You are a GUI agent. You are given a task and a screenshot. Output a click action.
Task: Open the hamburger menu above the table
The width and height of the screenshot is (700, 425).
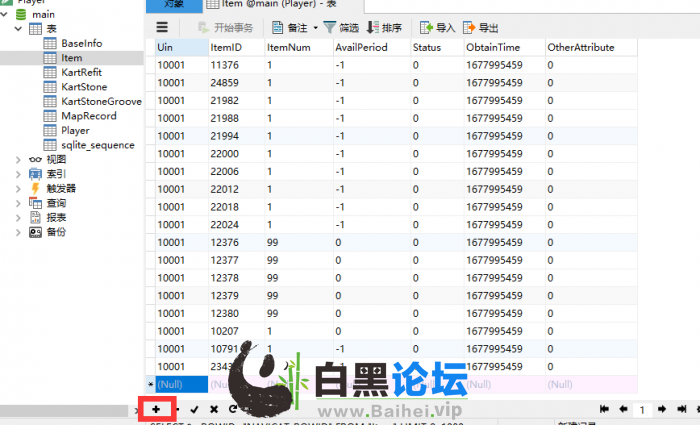point(162,28)
